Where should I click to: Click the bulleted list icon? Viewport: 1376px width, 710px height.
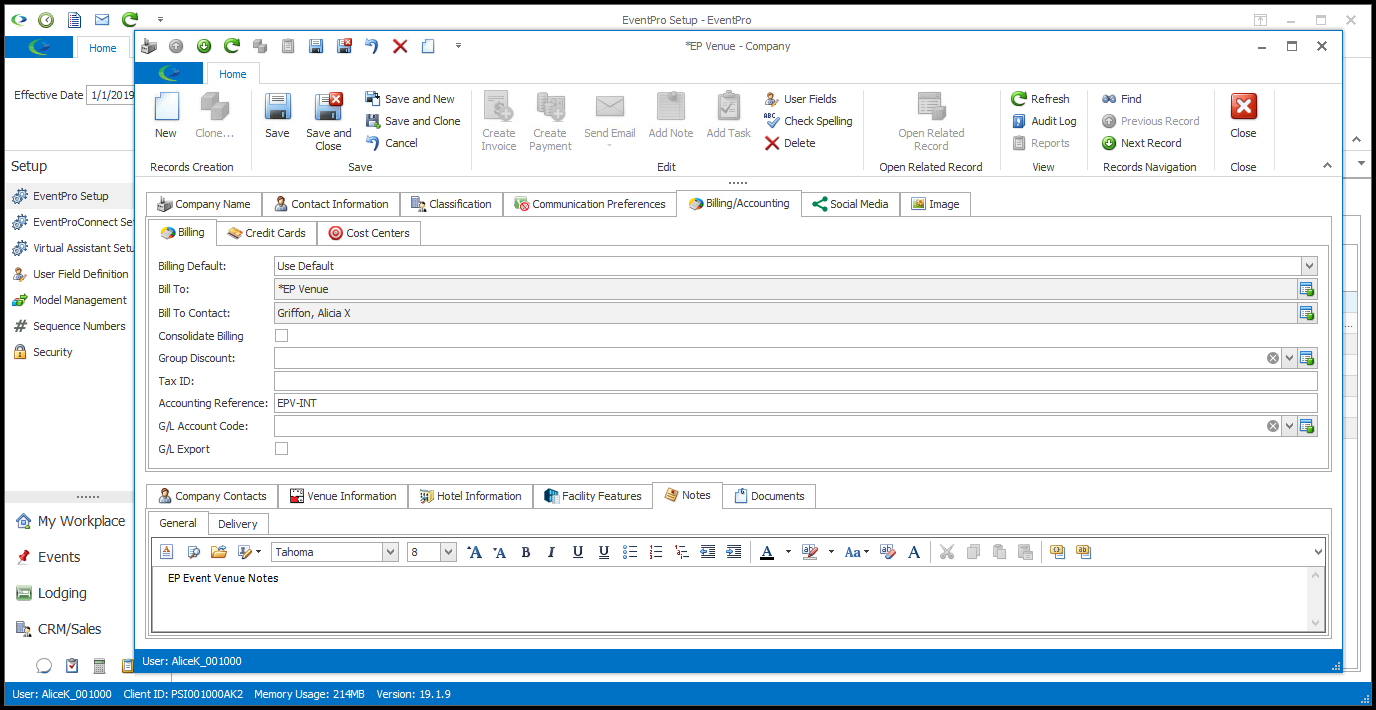point(630,552)
